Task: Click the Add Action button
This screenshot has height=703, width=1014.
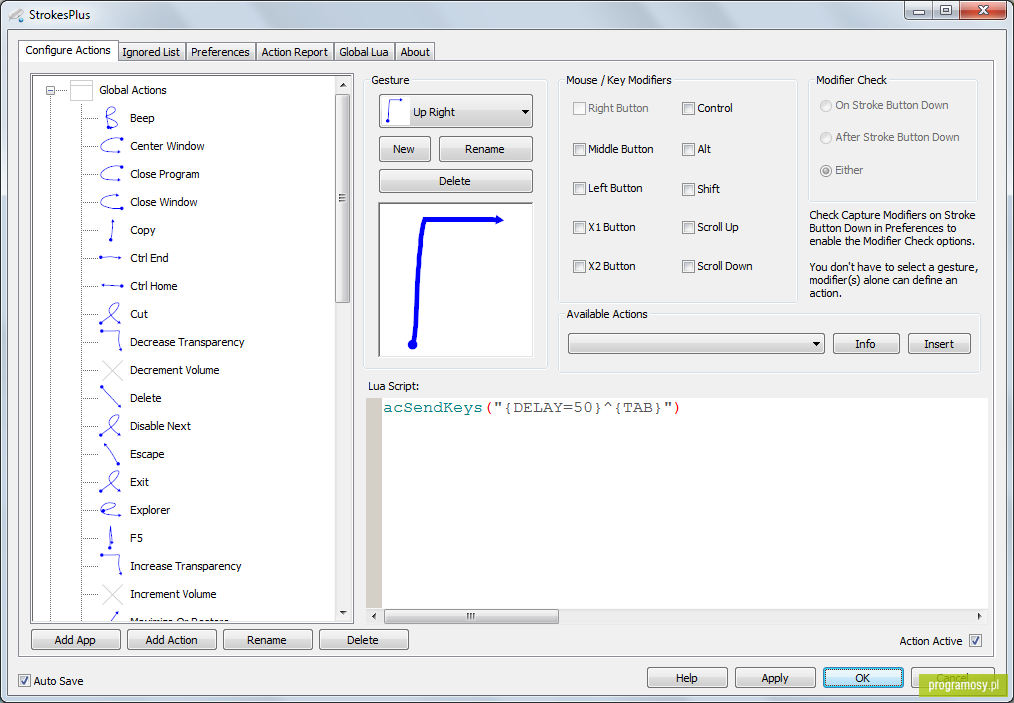Action: click(171, 640)
